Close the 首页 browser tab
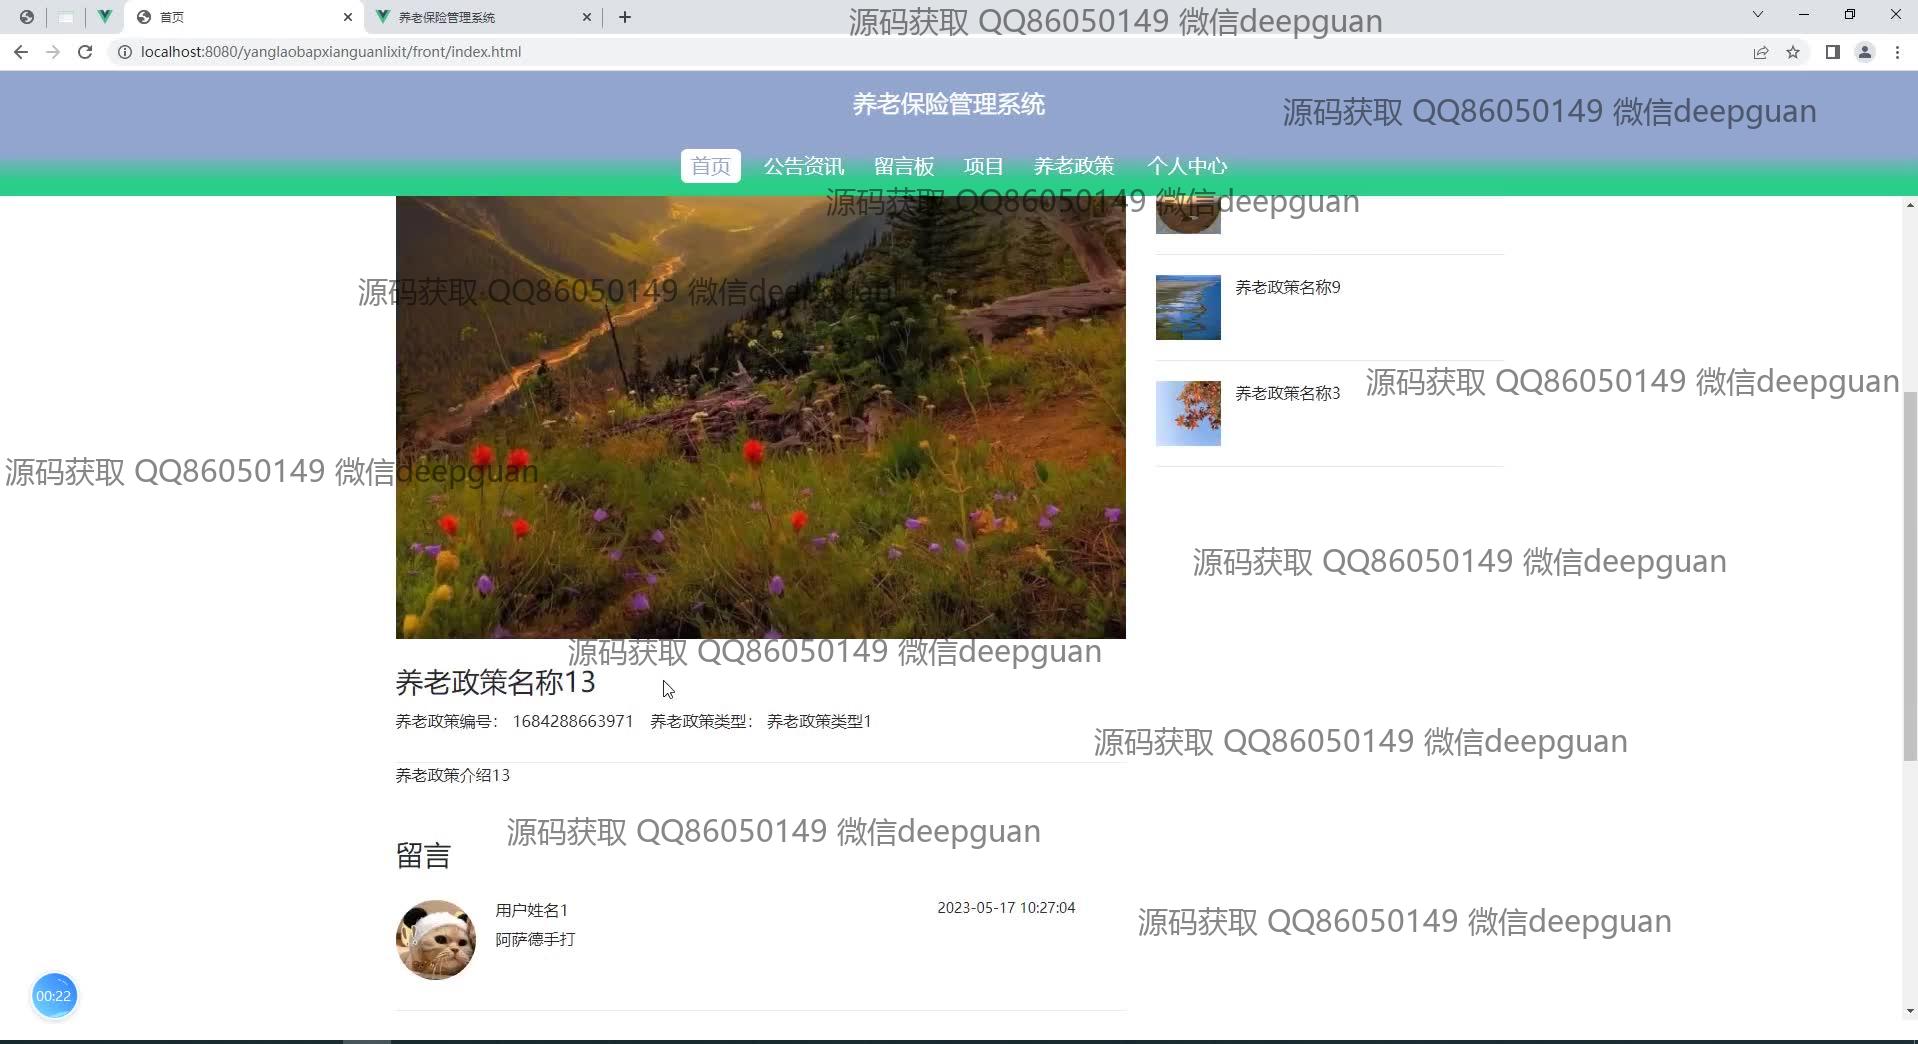 click(x=347, y=17)
